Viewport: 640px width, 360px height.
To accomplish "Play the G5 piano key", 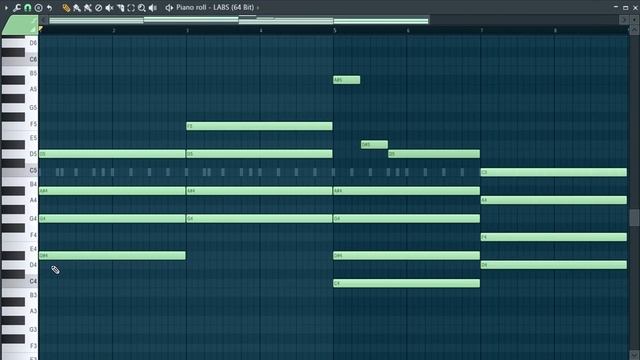I will click(x=20, y=107).
